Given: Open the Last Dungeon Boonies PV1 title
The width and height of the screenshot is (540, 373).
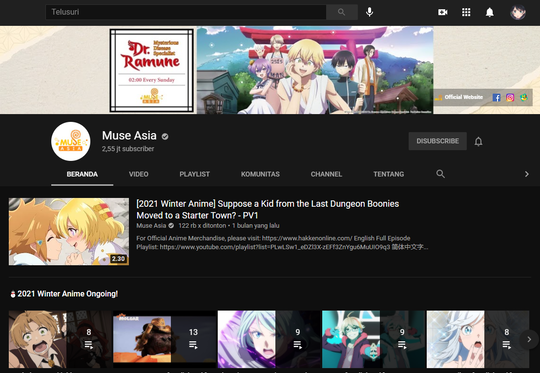Looking at the screenshot, I should (268, 209).
